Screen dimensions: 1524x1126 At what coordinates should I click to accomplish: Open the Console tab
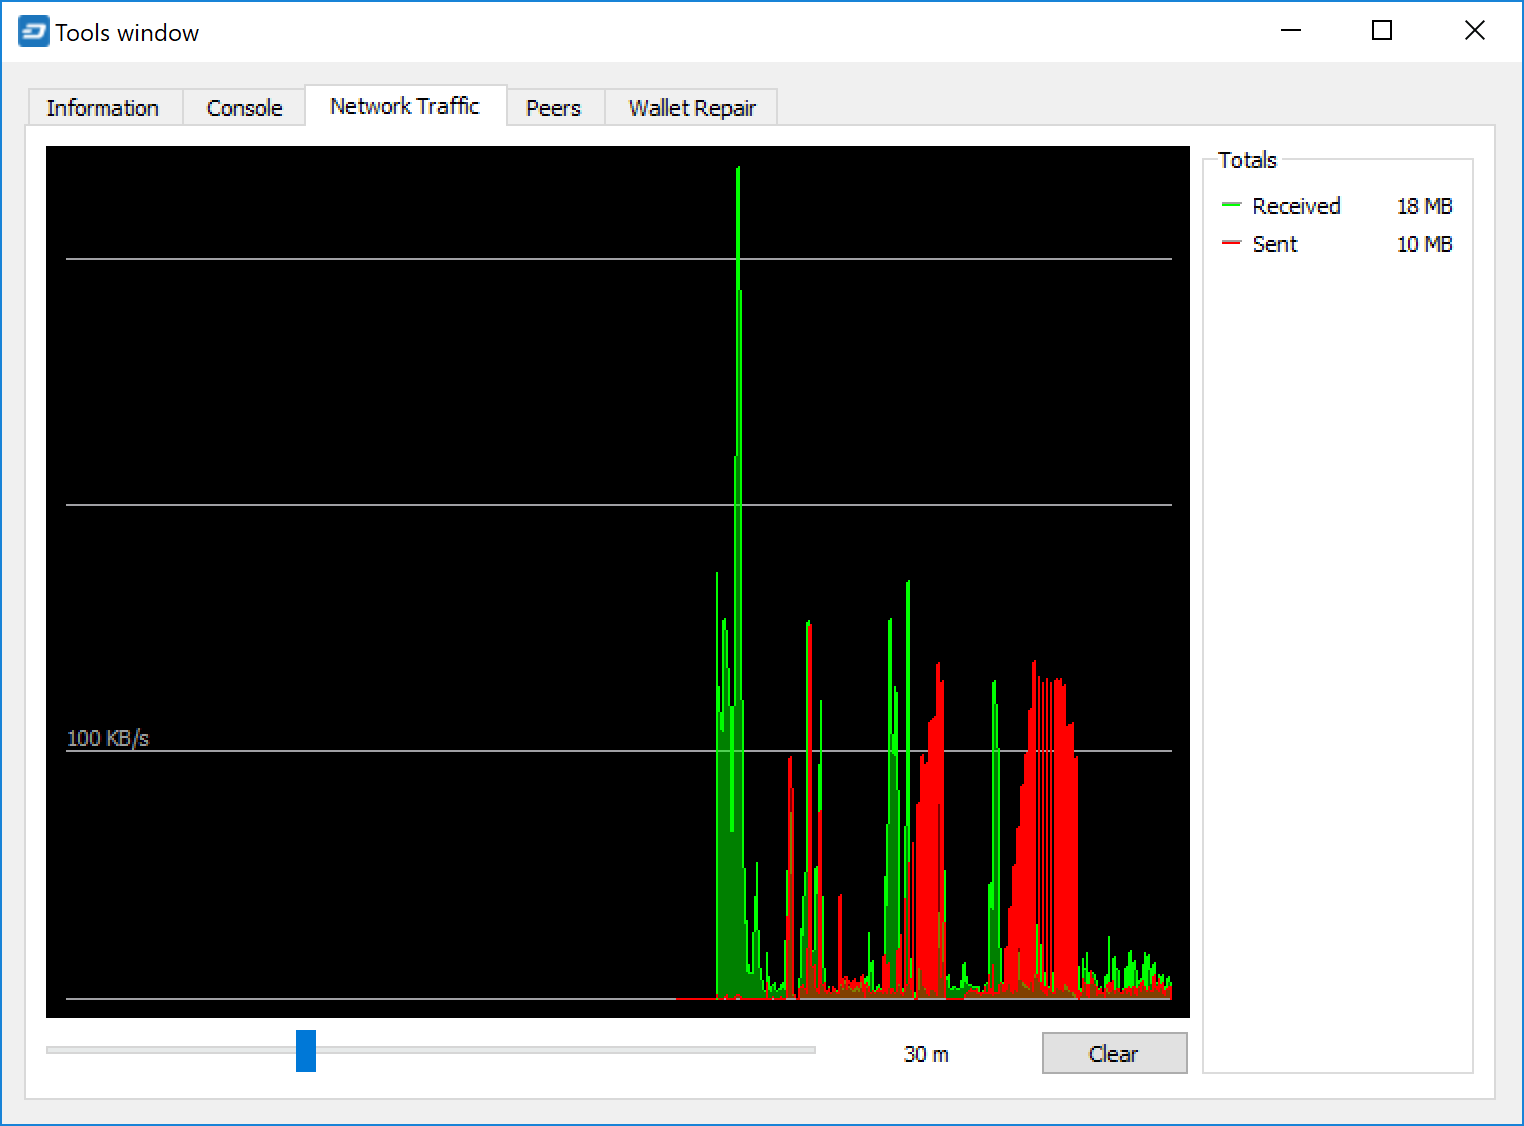(244, 108)
